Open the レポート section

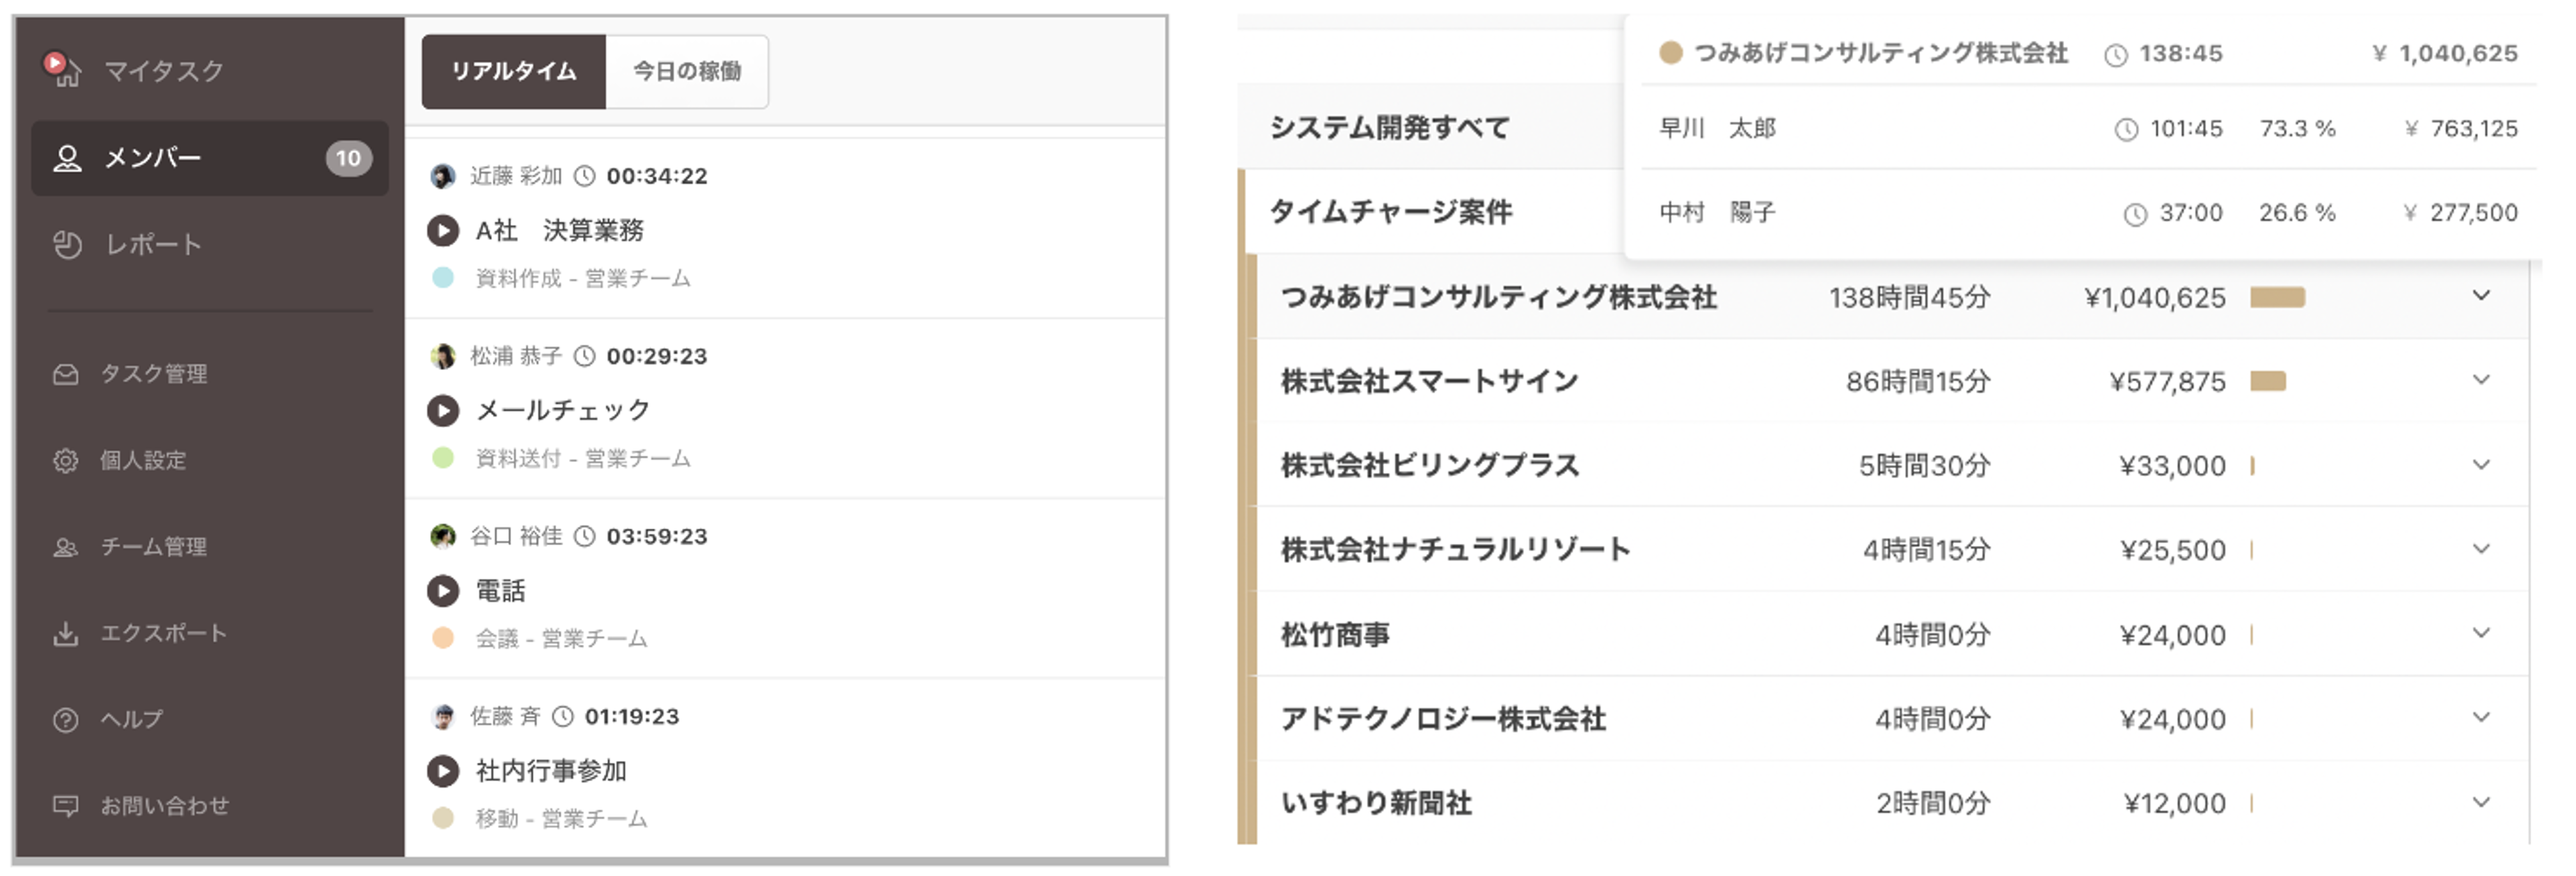[153, 243]
